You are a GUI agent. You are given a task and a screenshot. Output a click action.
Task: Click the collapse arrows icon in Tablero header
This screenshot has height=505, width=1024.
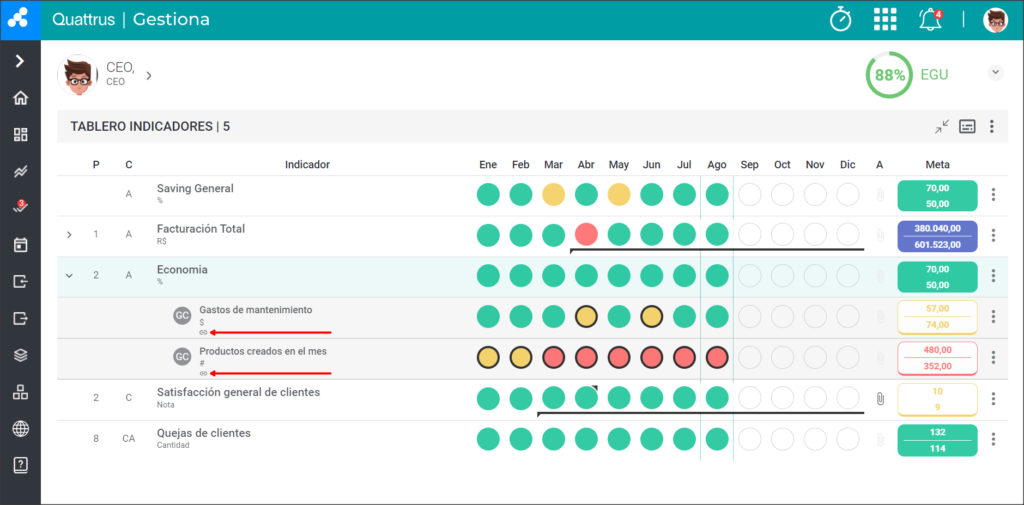click(941, 127)
